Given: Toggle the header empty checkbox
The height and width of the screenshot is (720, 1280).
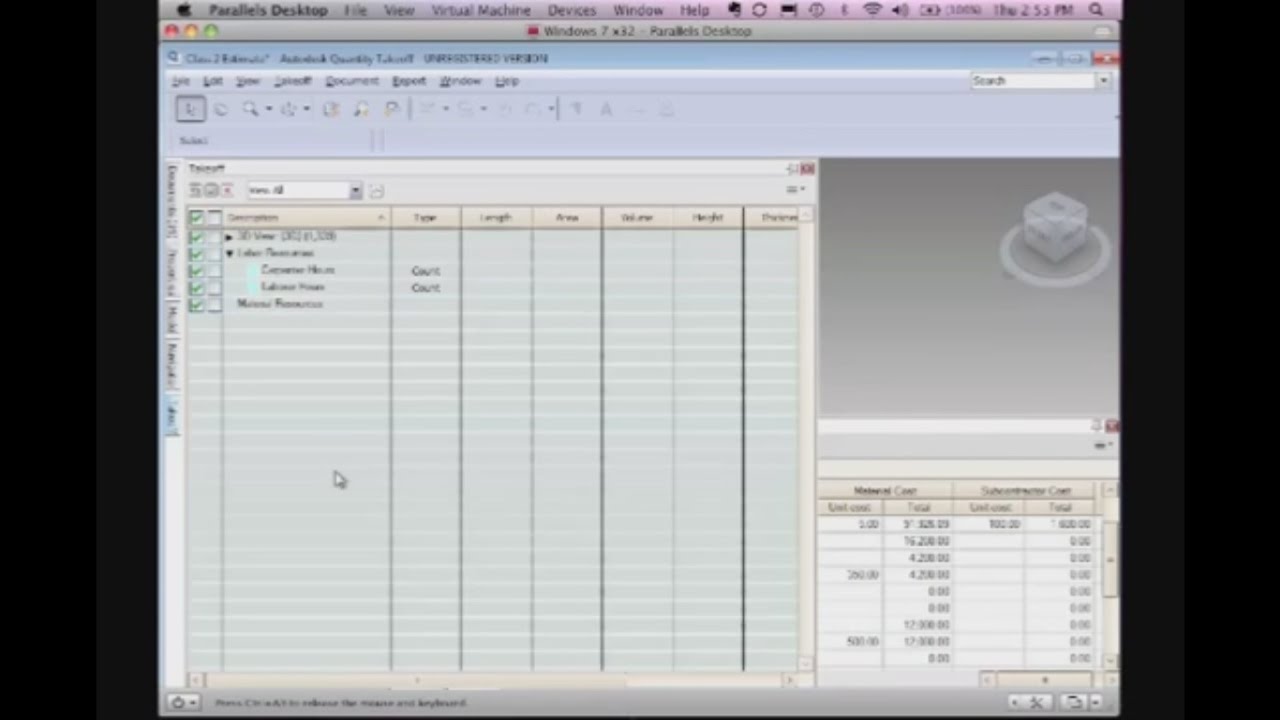Looking at the screenshot, I should pyautogui.click(x=214, y=217).
